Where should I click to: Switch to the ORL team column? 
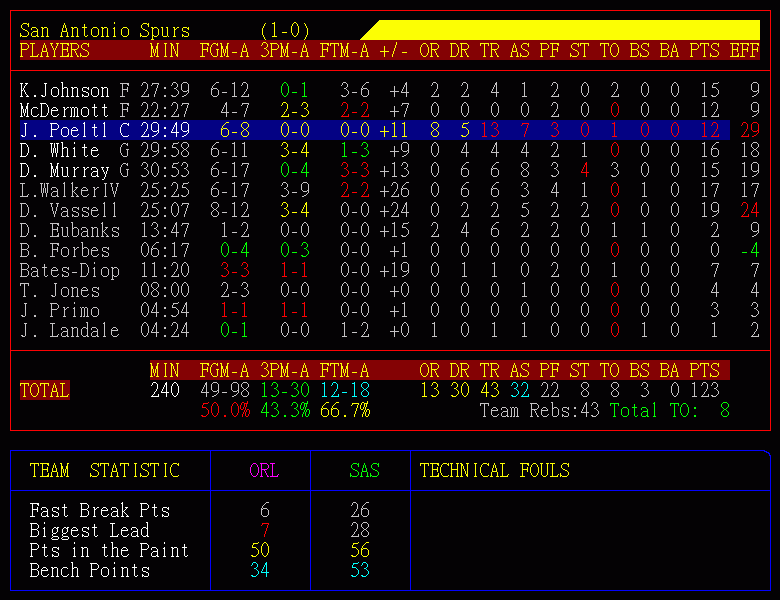(264, 471)
